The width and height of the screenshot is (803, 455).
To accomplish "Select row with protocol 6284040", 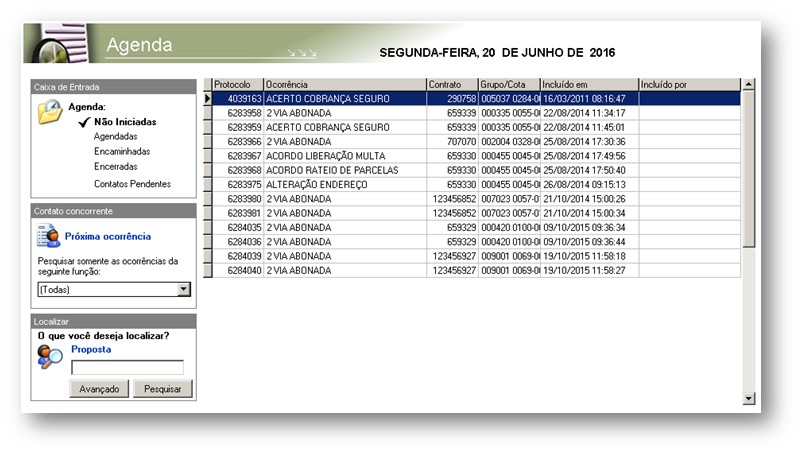I will coord(476,271).
